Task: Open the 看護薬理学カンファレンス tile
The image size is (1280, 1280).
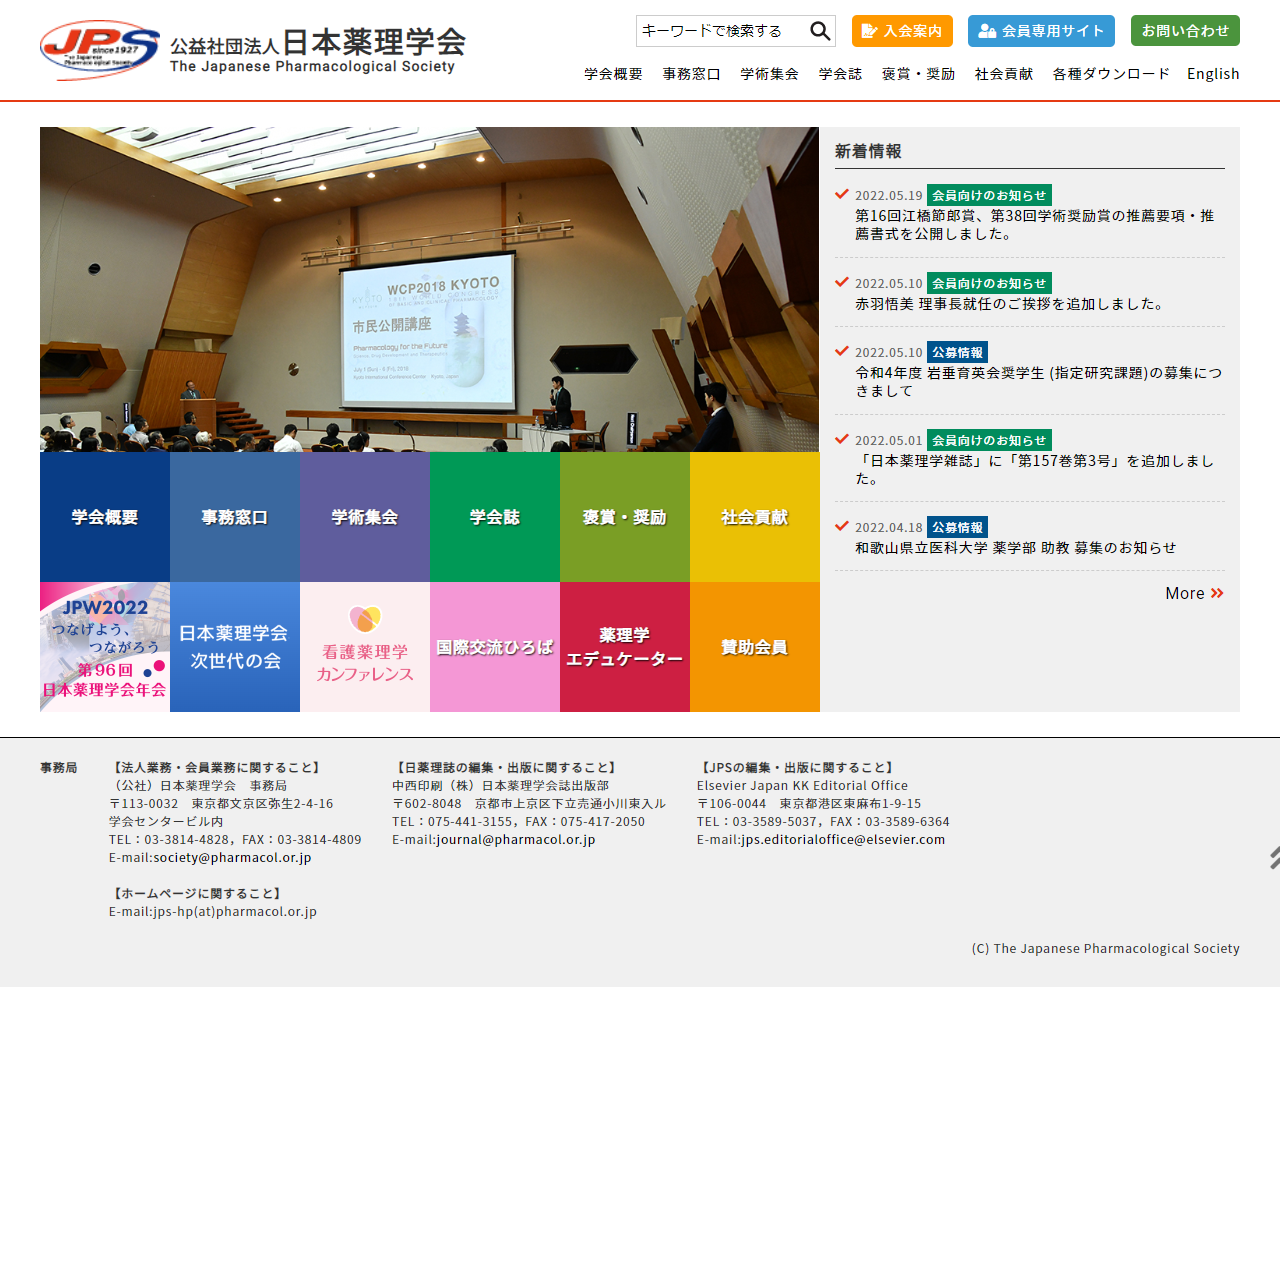Action: click(365, 647)
